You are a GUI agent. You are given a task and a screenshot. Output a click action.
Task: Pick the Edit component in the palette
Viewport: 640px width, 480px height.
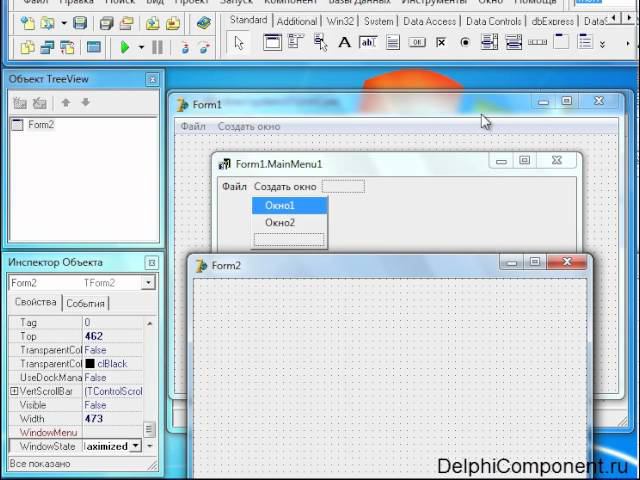click(368, 42)
